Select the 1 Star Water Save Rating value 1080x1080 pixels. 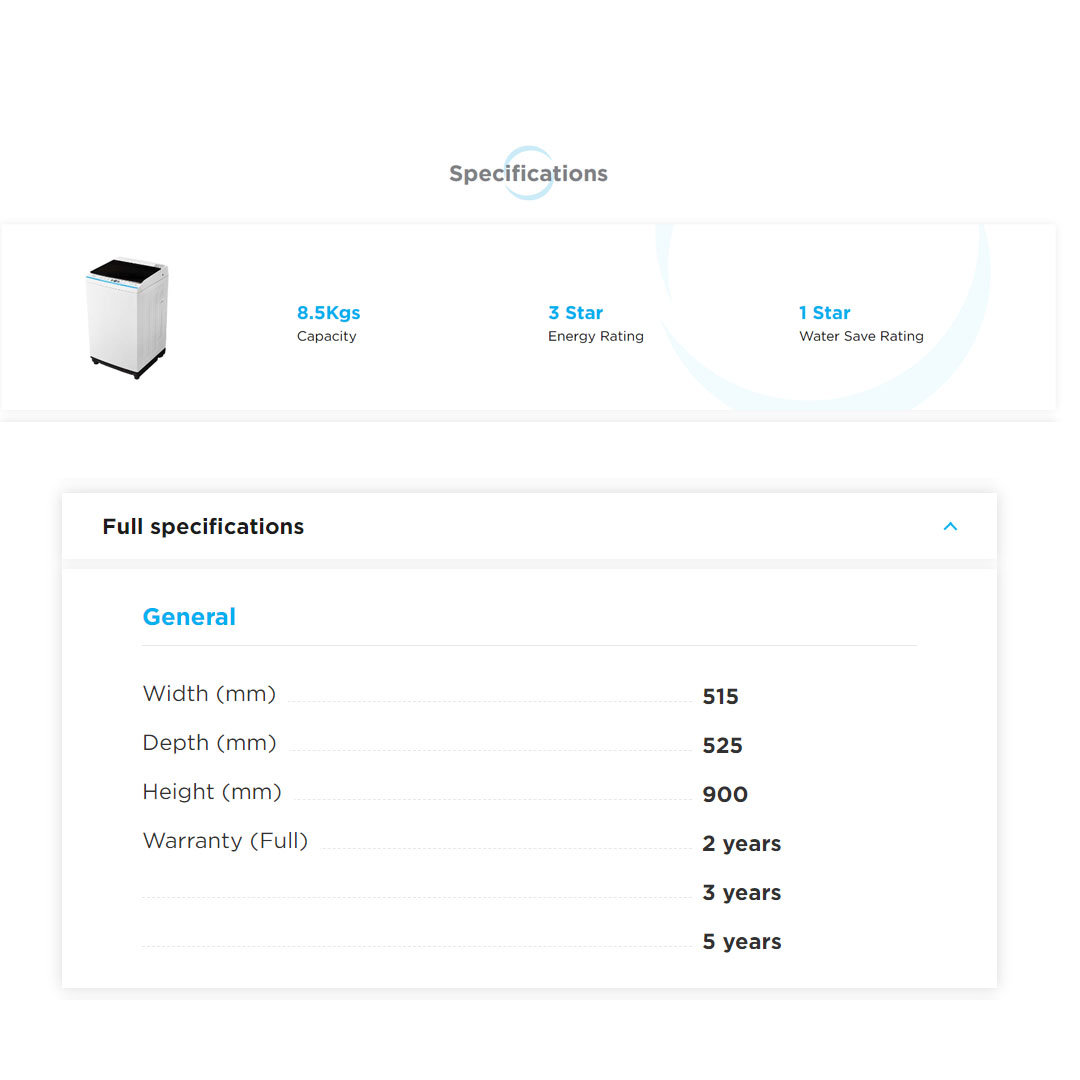point(824,312)
